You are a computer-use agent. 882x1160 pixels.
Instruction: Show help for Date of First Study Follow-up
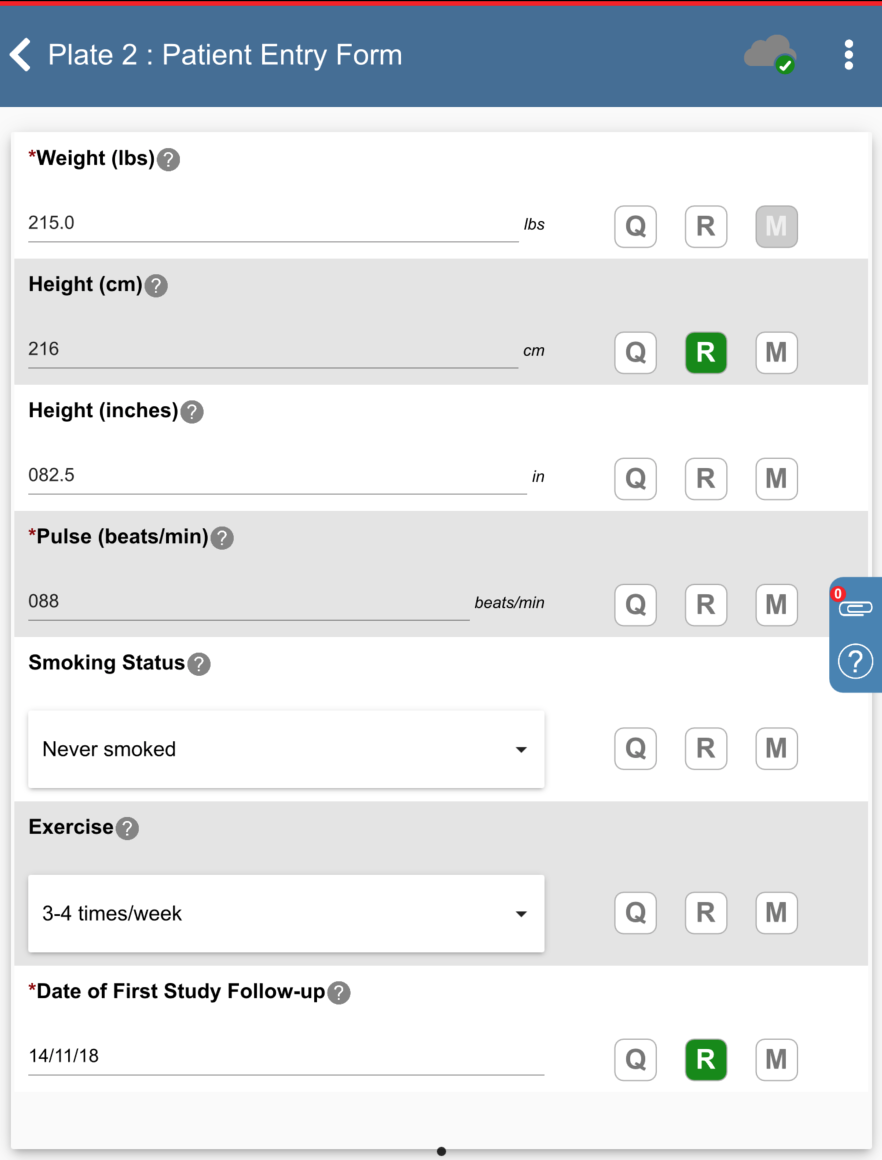click(x=339, y=993)
